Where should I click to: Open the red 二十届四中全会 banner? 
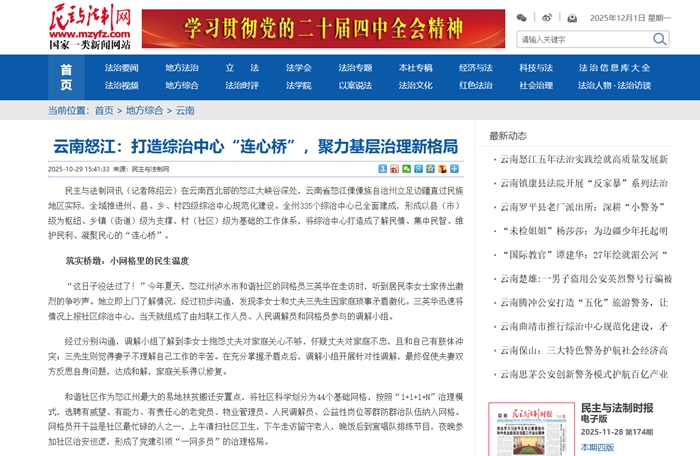tap(322, 28)
